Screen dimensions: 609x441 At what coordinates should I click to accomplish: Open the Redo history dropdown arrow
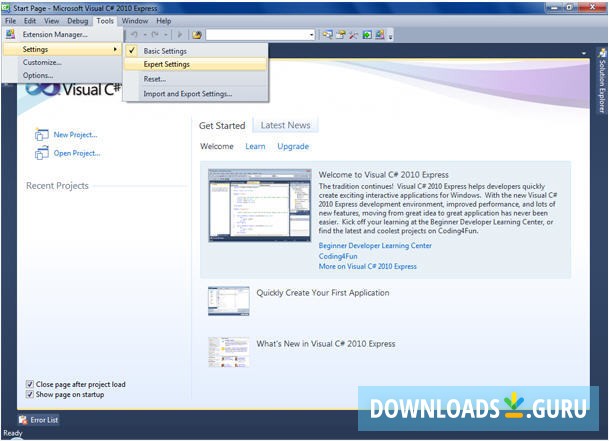(x=165, y=35)
